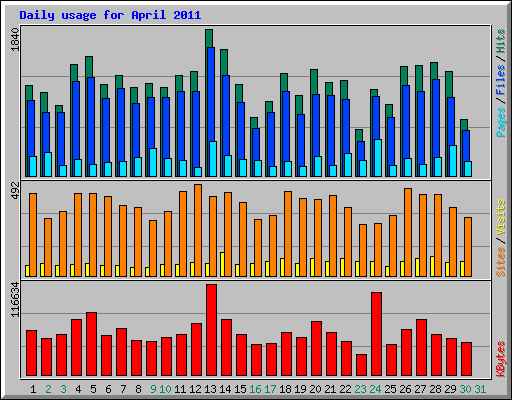Click the title 'Daily usage for April 2011'

click(110, 15)
